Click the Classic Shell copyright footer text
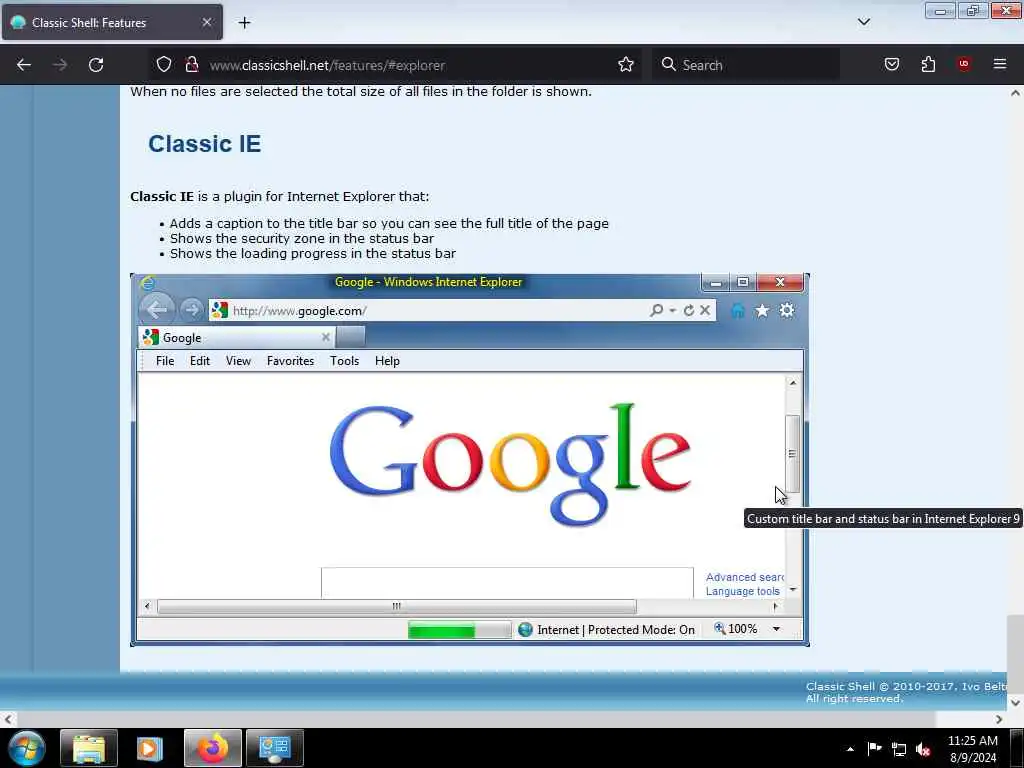The height and width of the screenshot is (768, 1024). point(906,692)
